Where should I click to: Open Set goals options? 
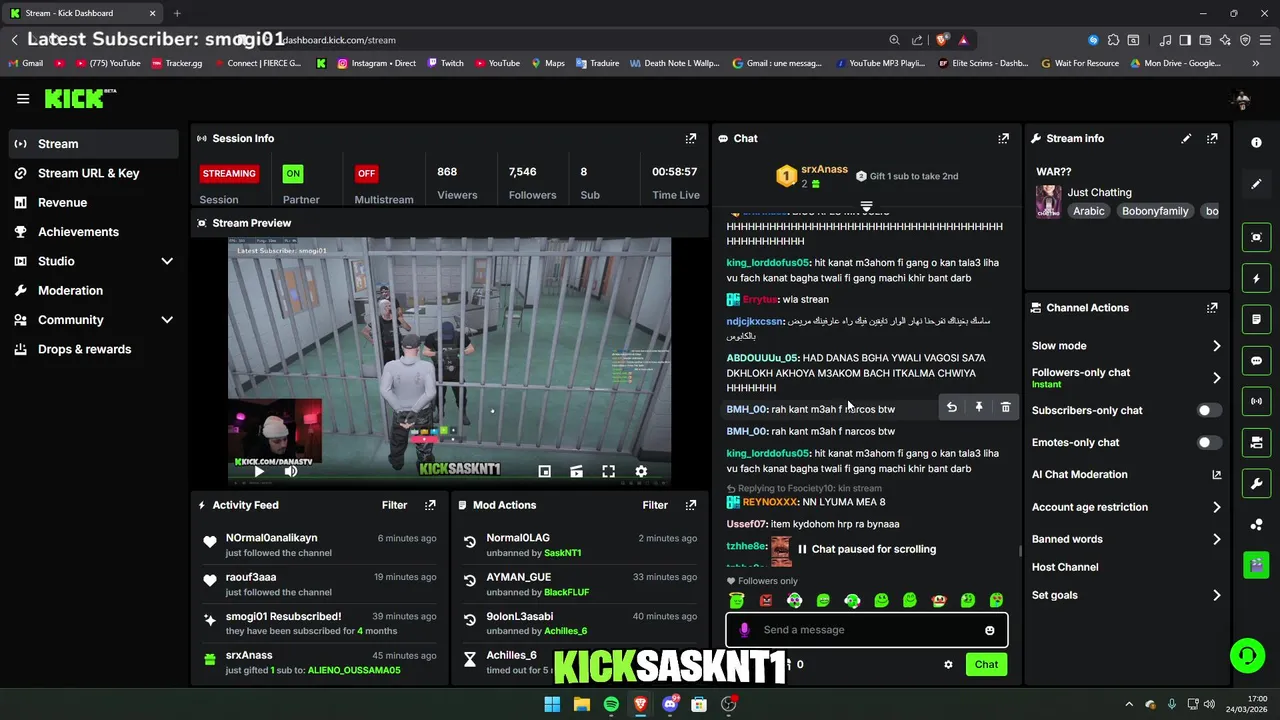tap(1126, 595)
